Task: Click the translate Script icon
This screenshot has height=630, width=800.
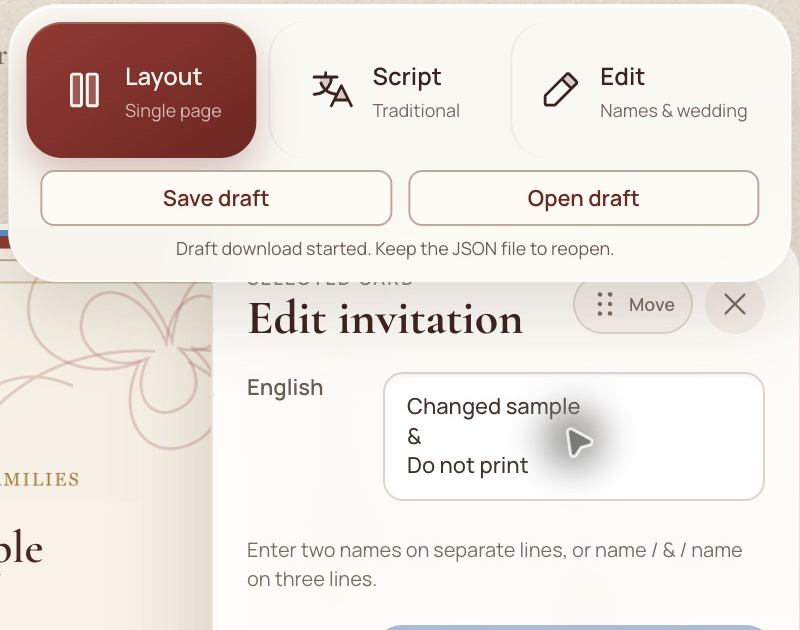Action: pyautogui.click(x=332, y=90)
